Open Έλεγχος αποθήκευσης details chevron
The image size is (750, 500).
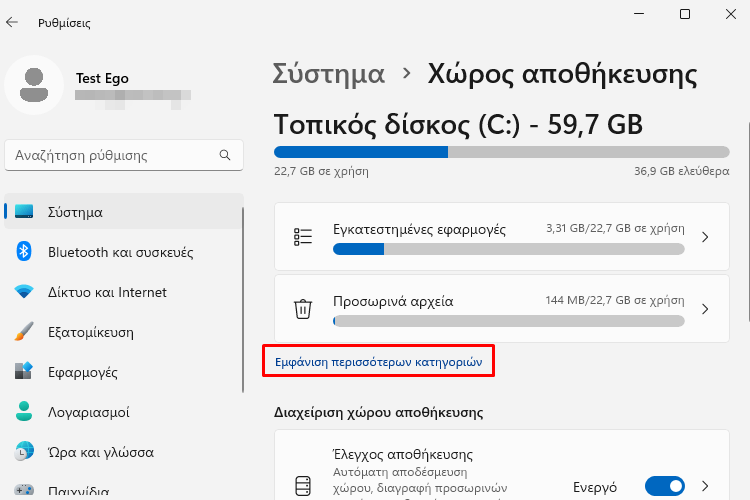pyautogui.click(x=705, y=486)
